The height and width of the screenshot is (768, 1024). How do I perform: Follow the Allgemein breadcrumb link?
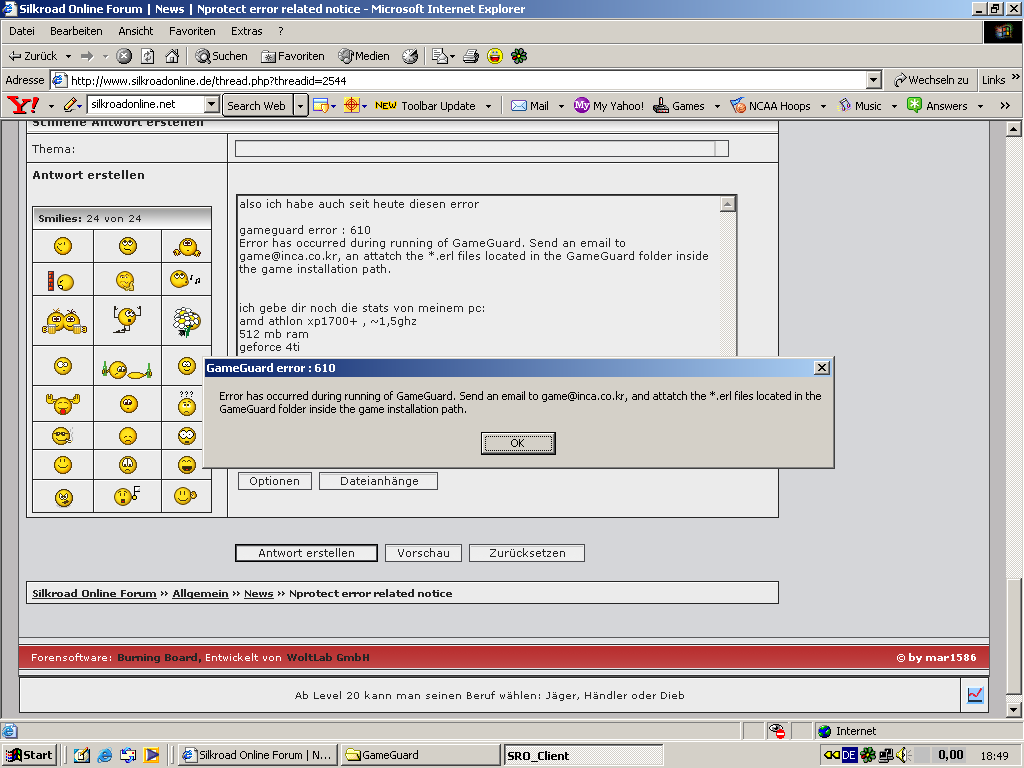pos(200,593)
